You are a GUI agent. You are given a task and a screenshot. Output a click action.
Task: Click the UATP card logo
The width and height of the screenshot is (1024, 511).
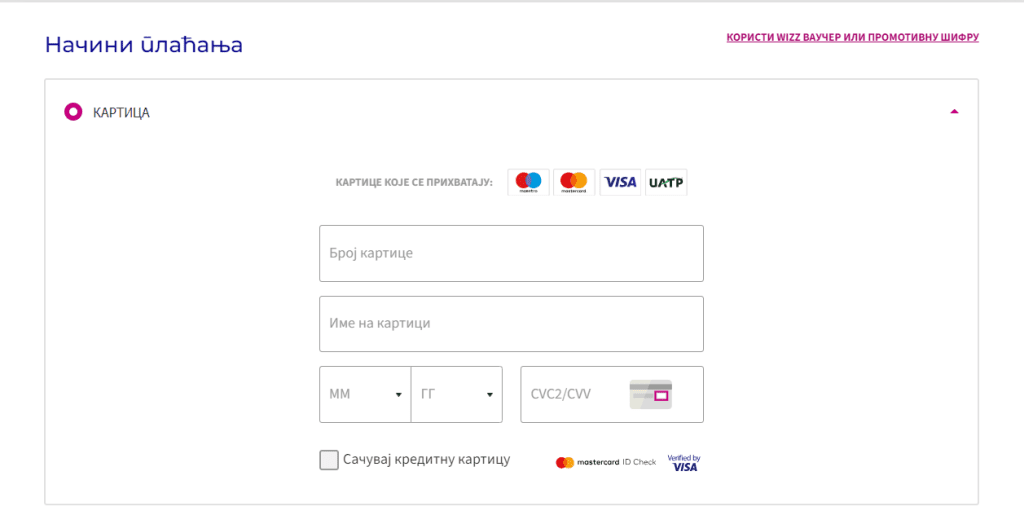click(666, 182)
